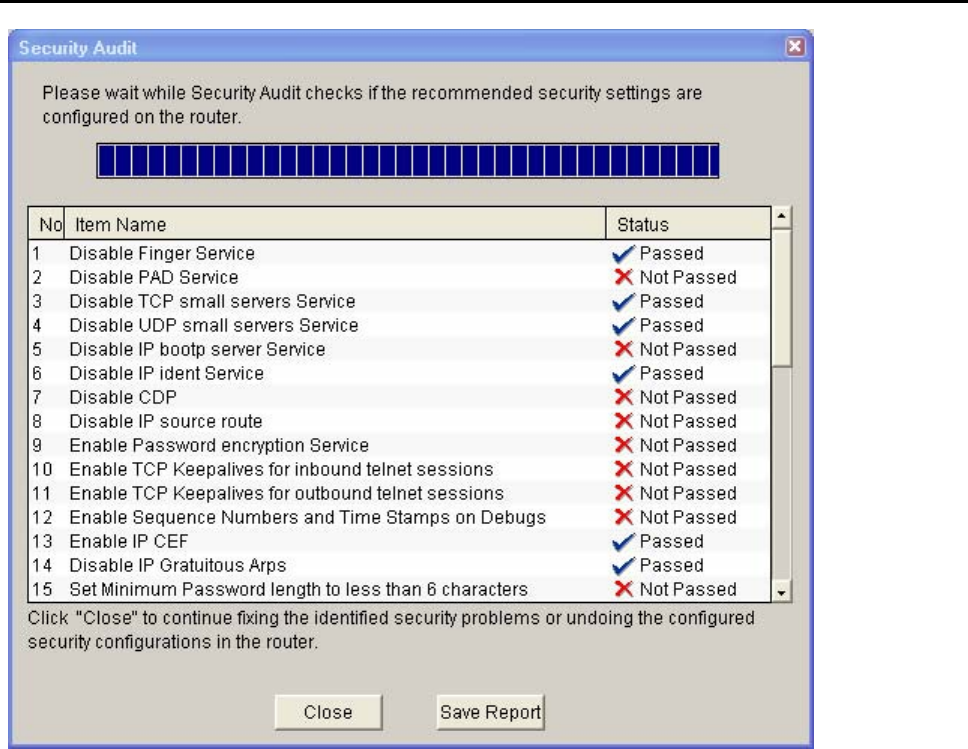Click the red X icon for Disable PAD Service
Viewport: 968px width, 749px height.
[x=624, y=277]
